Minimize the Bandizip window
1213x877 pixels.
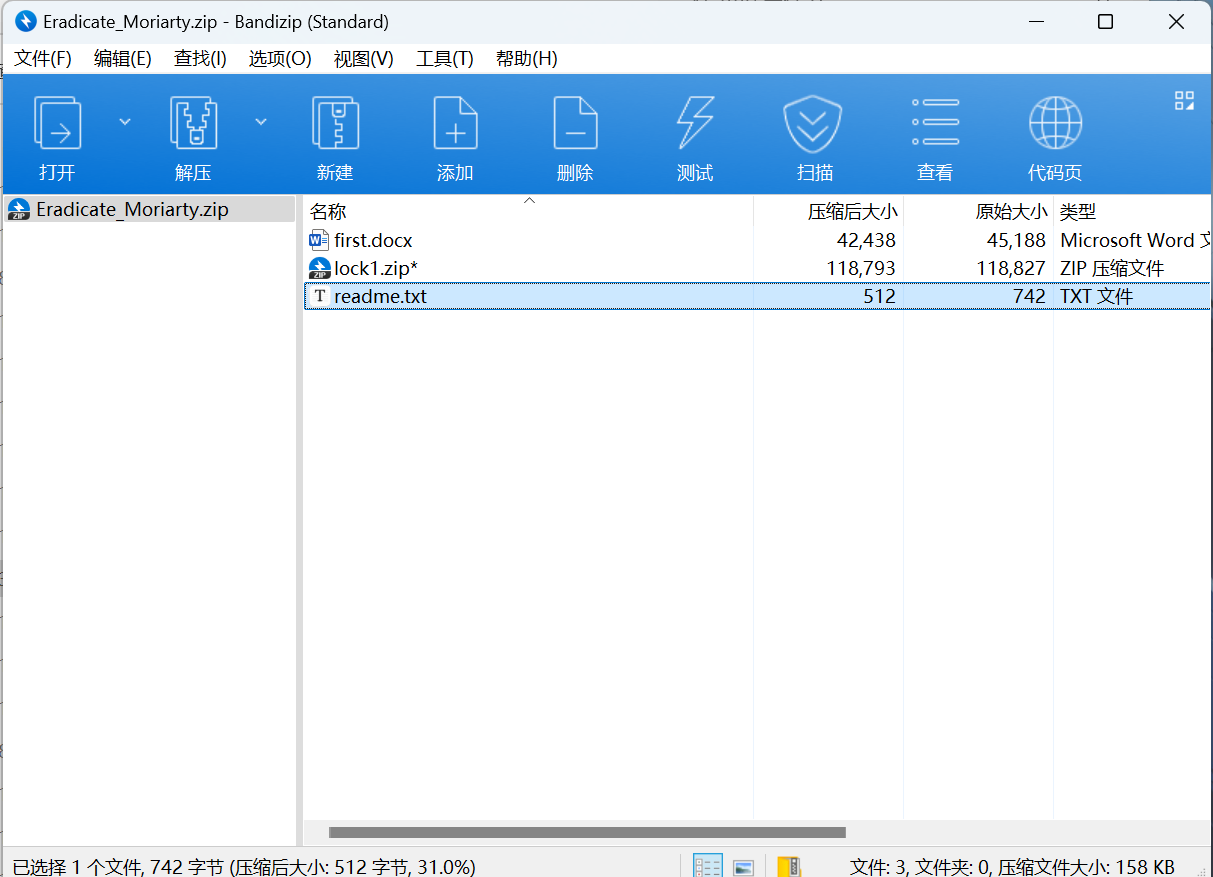pyautogui.click(x=1036, y=21)
